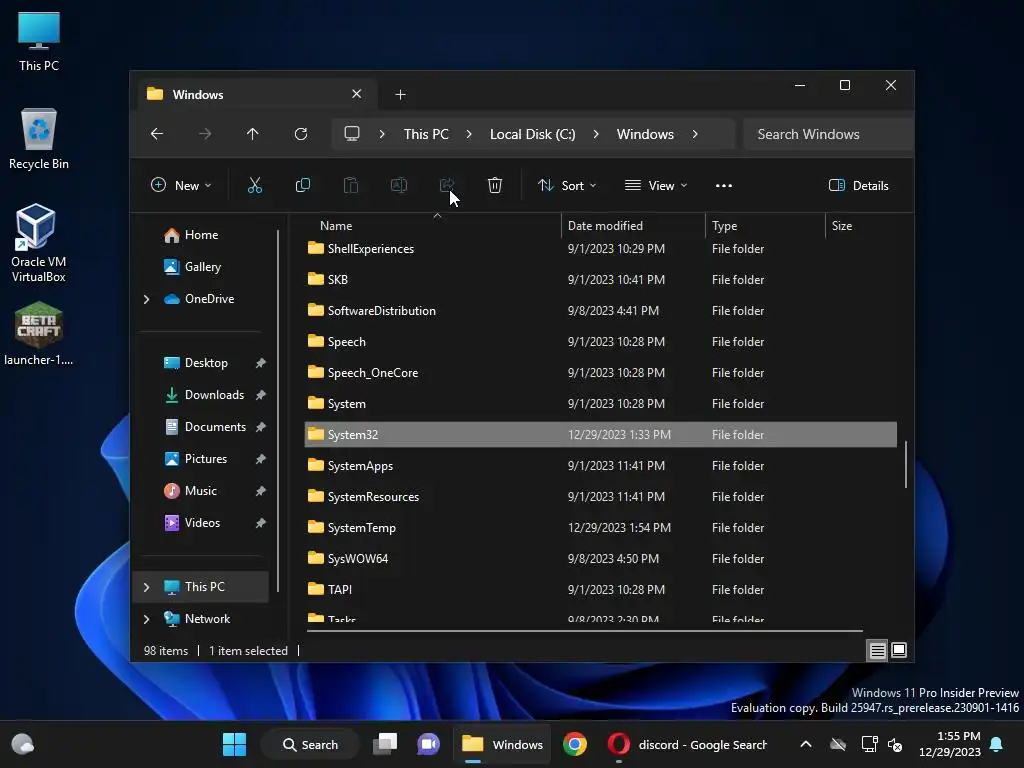Screen dimensions: 1024x768
Task: Click the Share icon in toolbar
Action: [447, 185]
